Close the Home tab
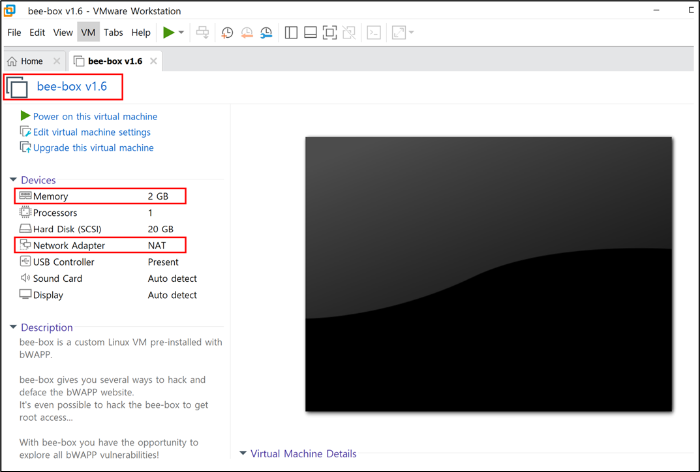 tap(57, 61)
